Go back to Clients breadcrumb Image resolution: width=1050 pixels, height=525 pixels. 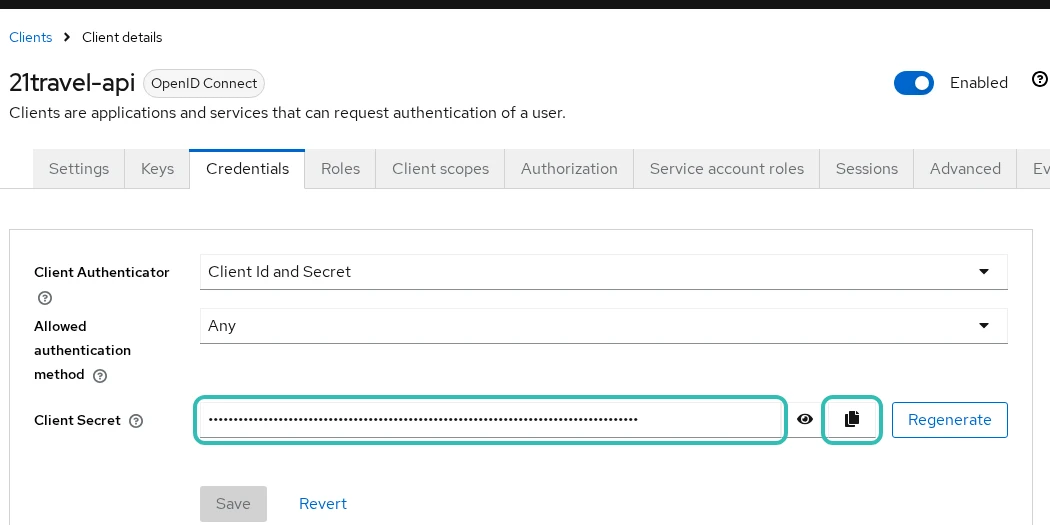(x=31, y=38)
